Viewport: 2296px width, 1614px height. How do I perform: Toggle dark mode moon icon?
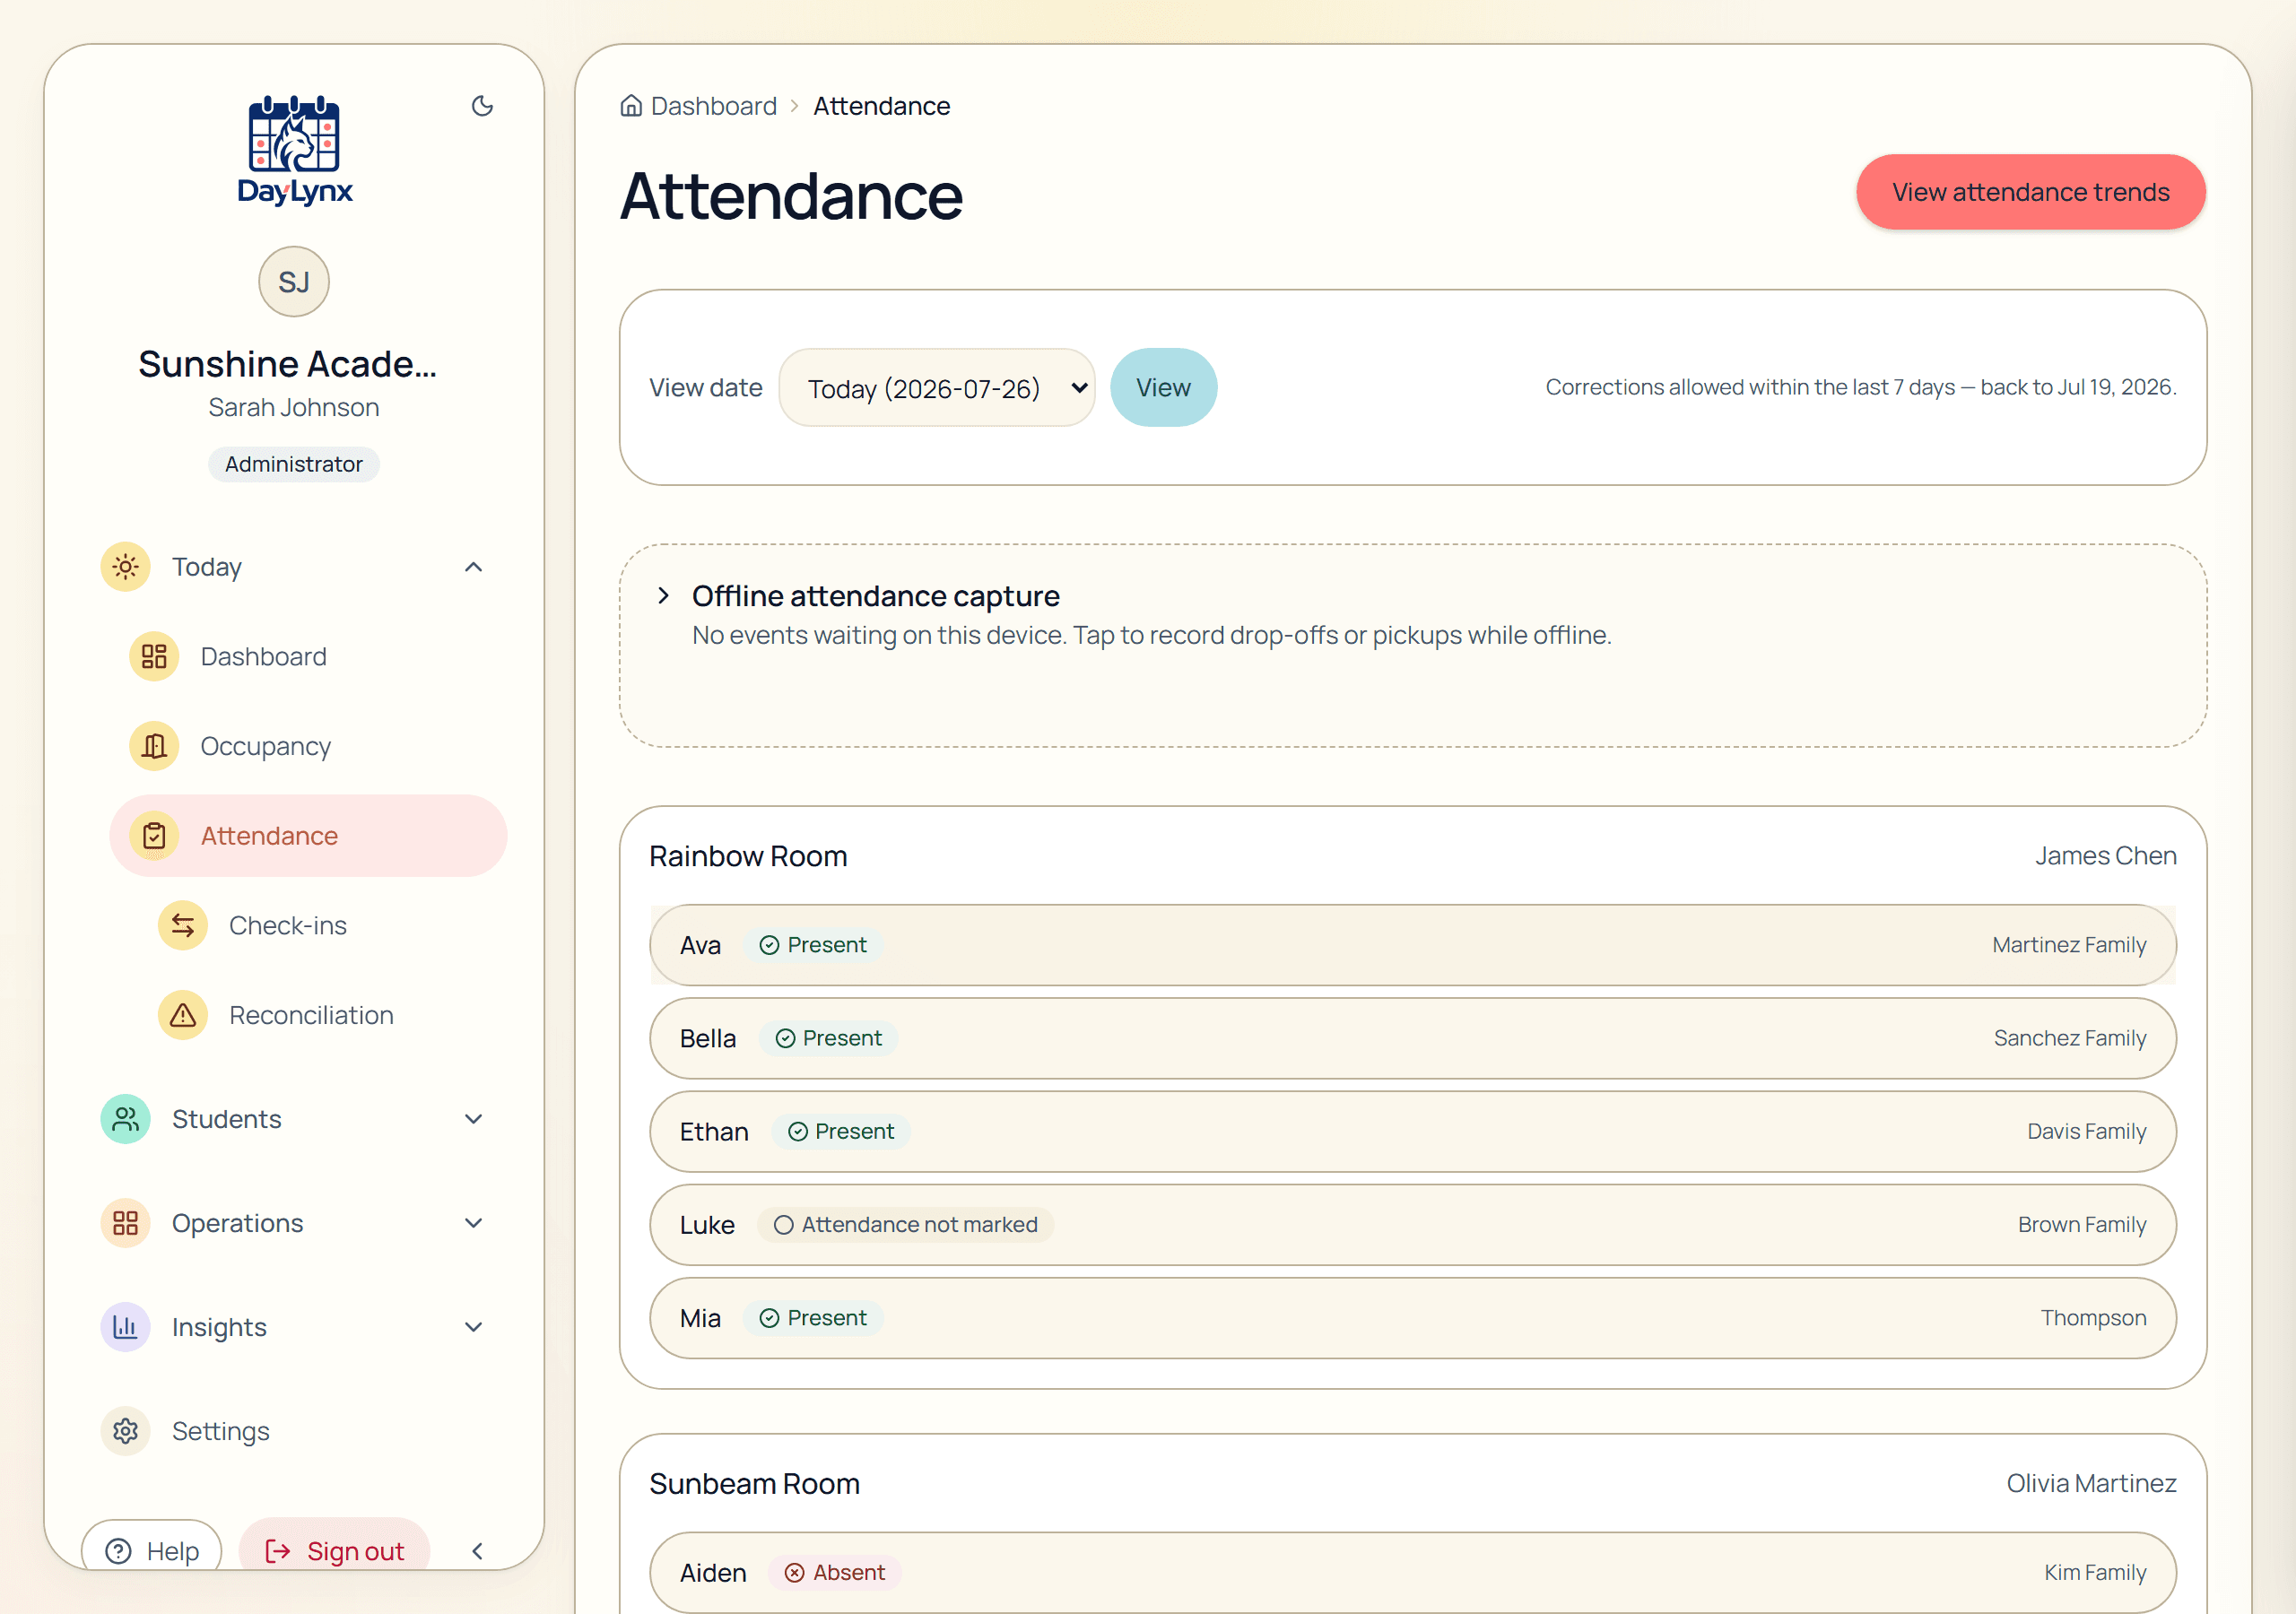482,106
